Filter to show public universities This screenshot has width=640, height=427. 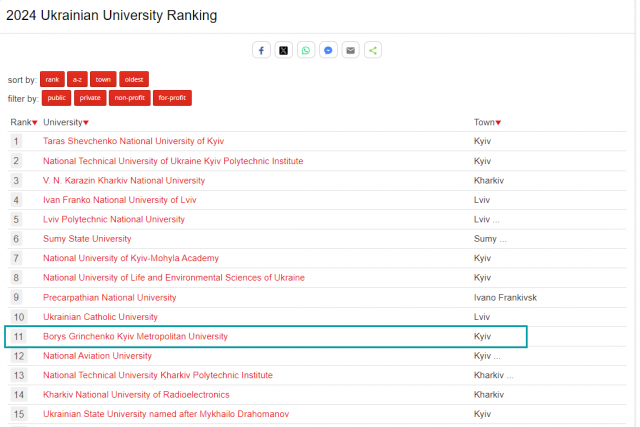(56, 98)
